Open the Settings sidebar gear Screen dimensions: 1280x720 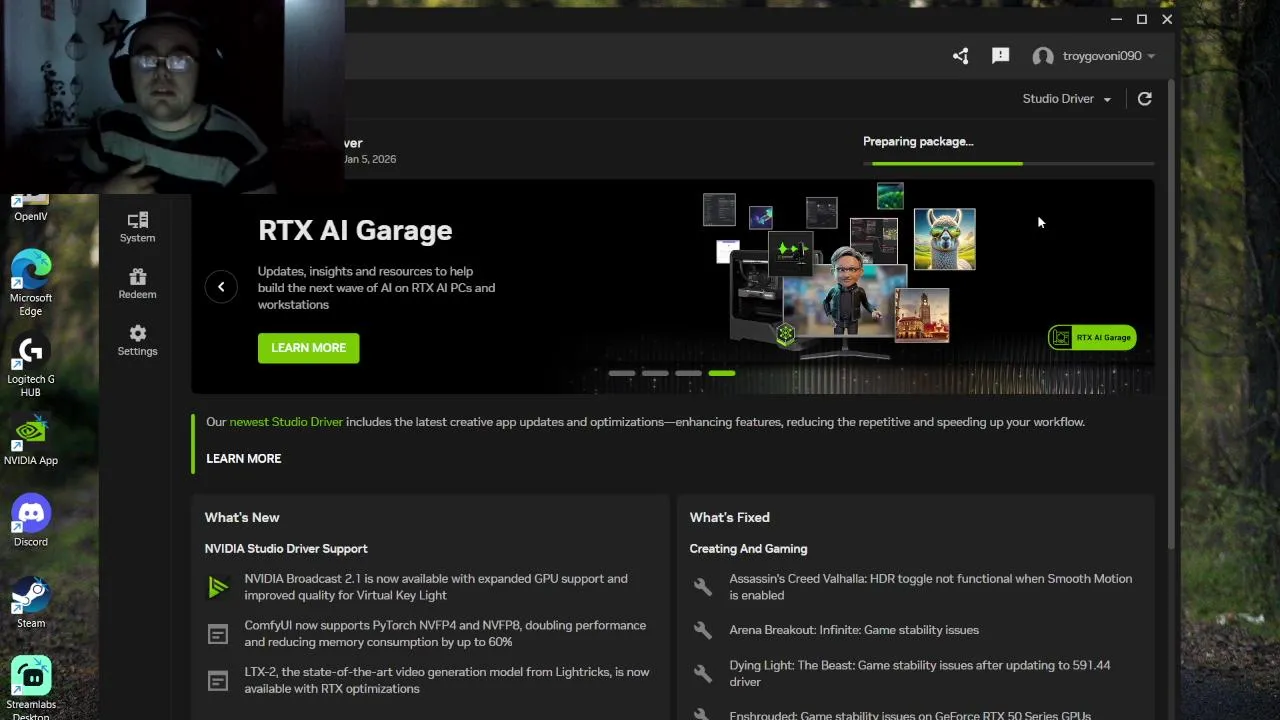click(137, 340)
